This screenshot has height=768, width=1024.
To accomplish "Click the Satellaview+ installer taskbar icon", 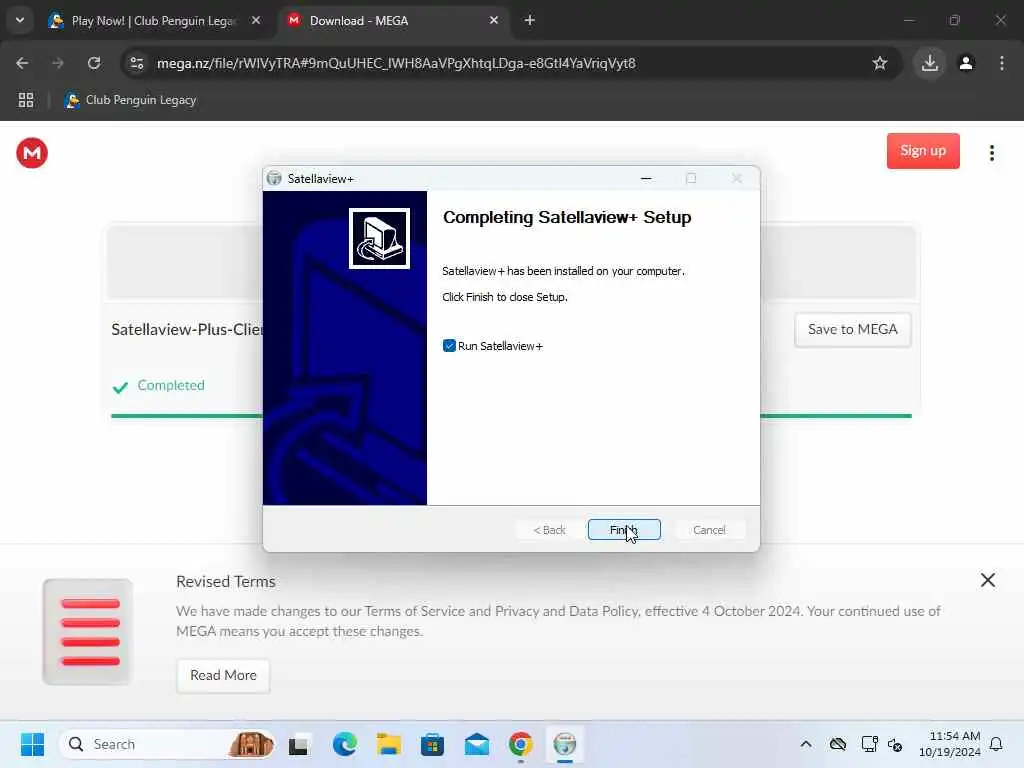I will tap(565, 744).
